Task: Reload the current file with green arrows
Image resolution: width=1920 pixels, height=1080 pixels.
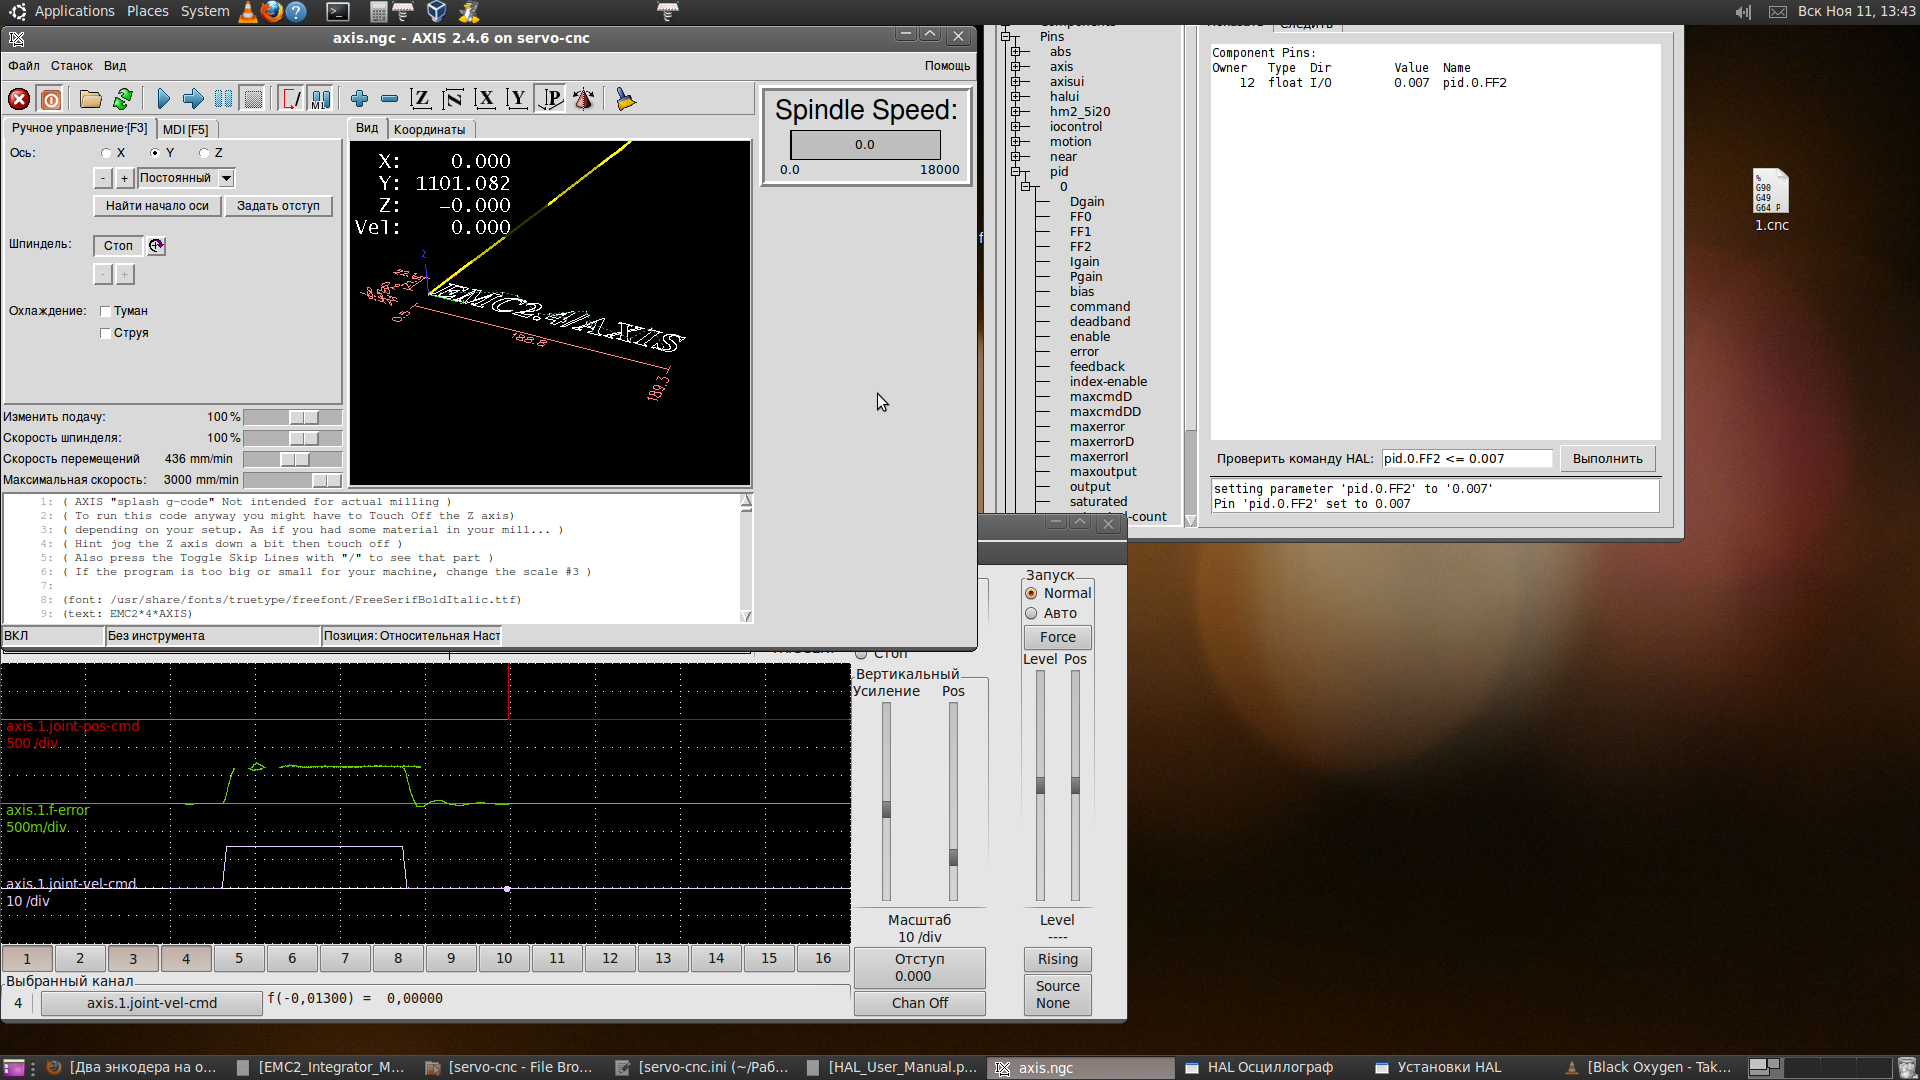Action: coord(122,99)
